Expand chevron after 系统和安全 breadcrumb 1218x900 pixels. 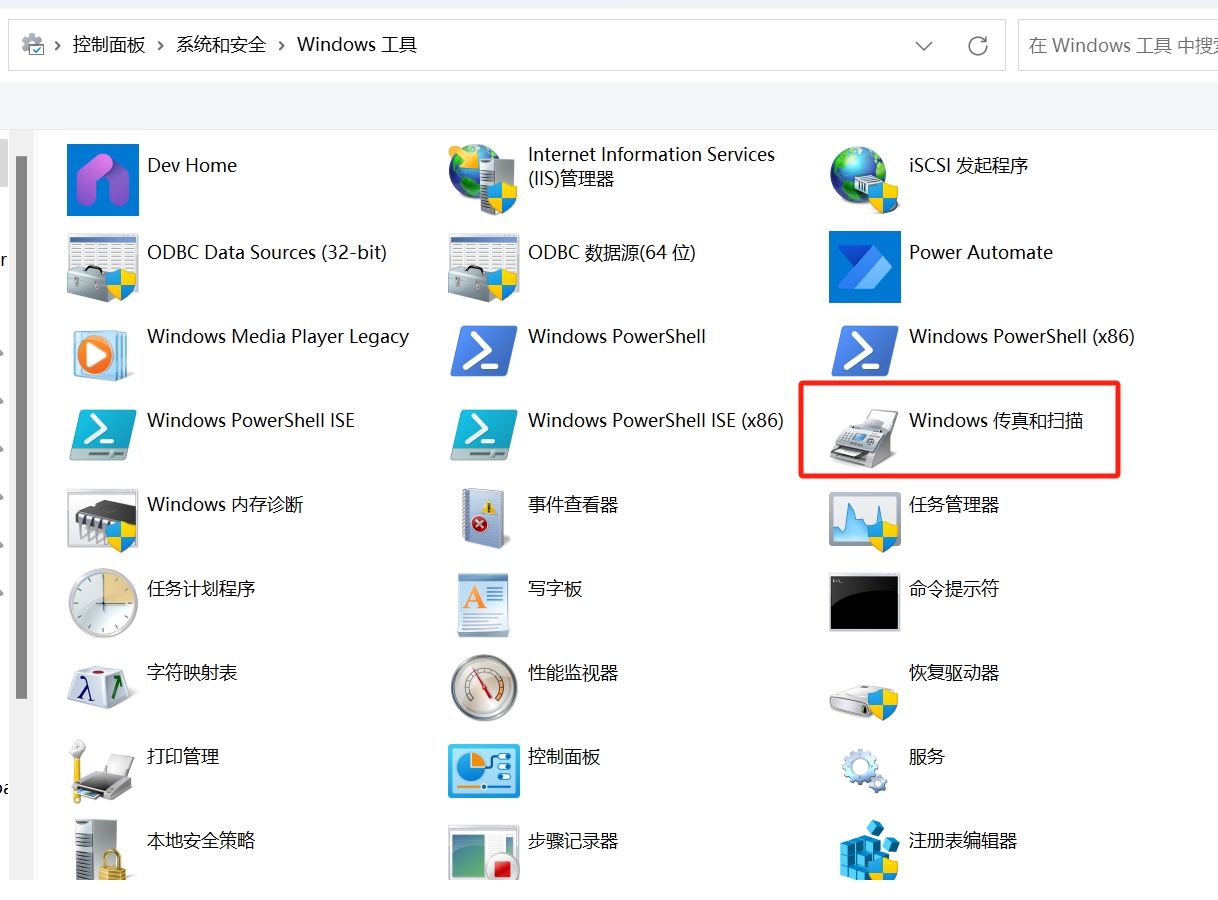tap(282, 45)
